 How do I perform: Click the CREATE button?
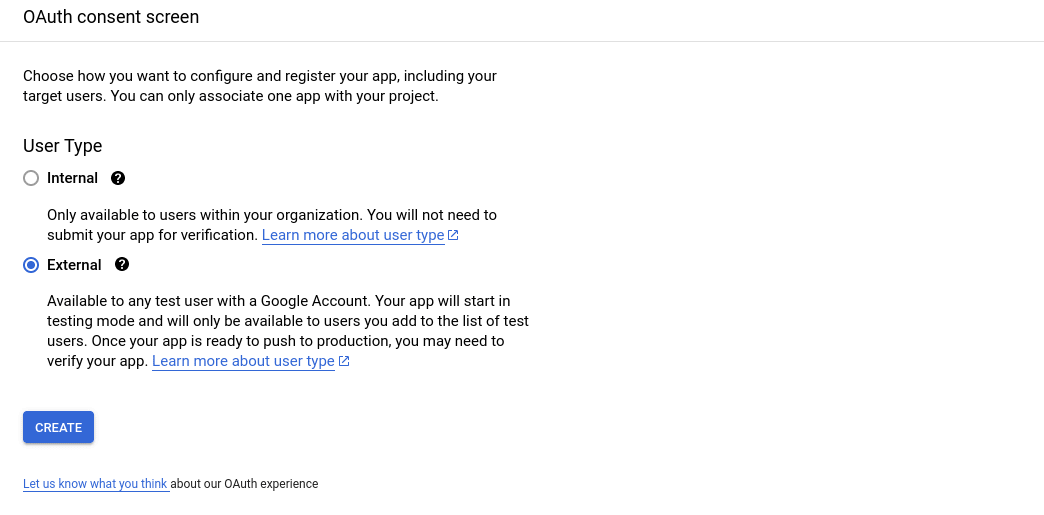[59, 427]
